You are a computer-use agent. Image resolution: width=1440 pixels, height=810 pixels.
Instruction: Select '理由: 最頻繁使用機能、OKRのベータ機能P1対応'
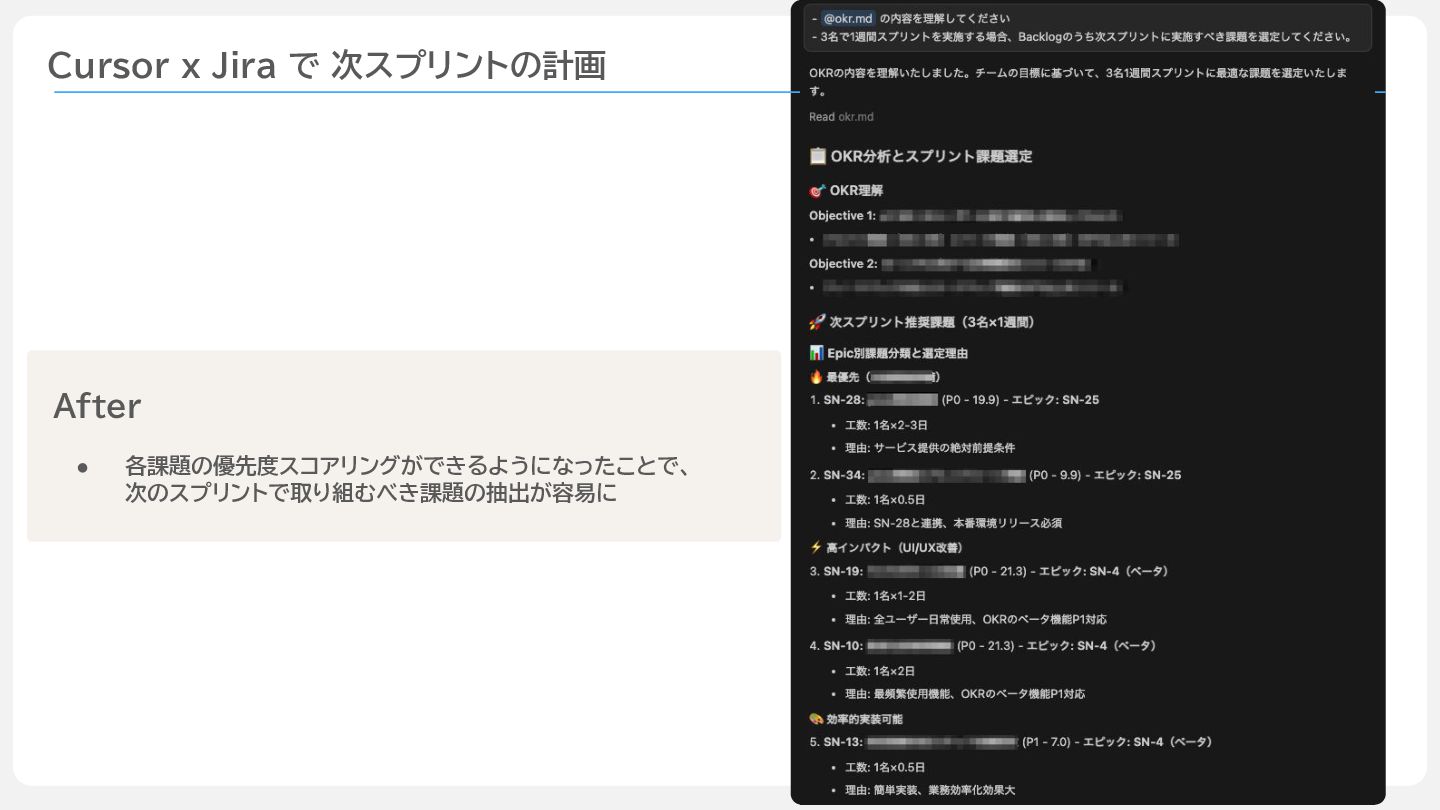pyautogui.click(x=965, y=694)
